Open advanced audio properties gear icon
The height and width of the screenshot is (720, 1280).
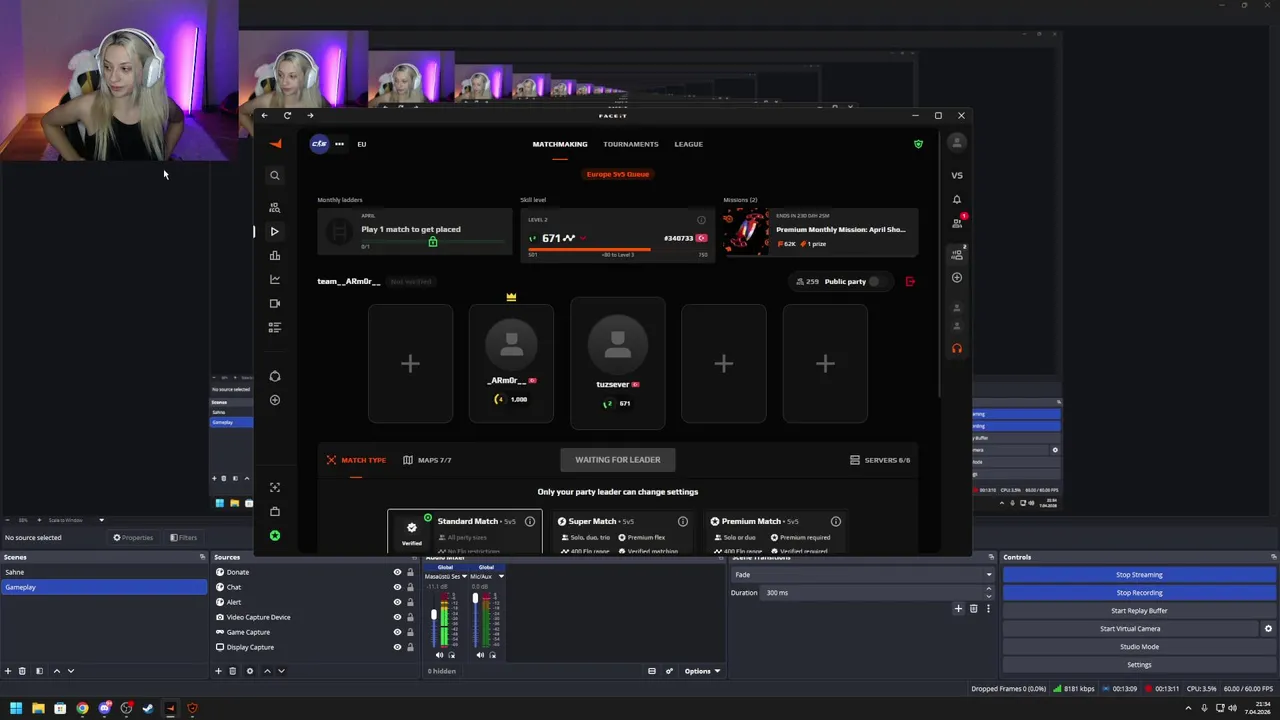(x=669, y=671)
